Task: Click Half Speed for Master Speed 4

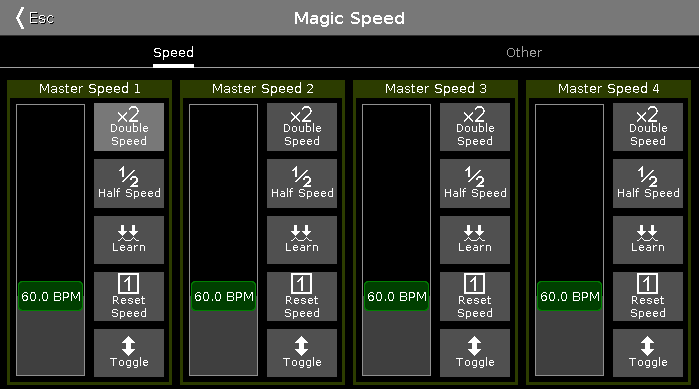Action: (x=648, y=184)
